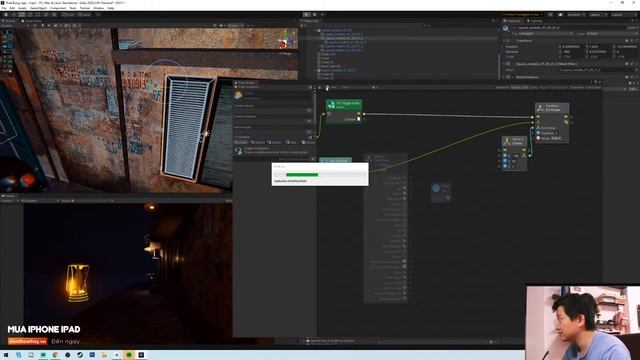This screenshot has width=640, height=360.
Task: Click the Step frame button
Action: (322, 15)
